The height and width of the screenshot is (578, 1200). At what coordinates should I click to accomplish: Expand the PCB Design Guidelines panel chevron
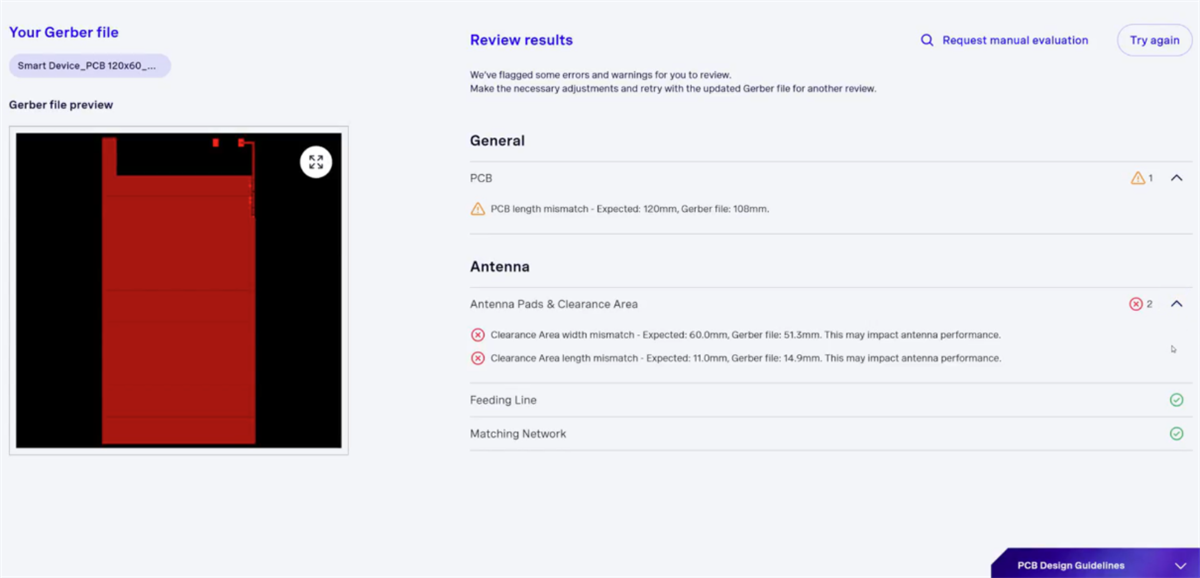tap(1181, 565)
